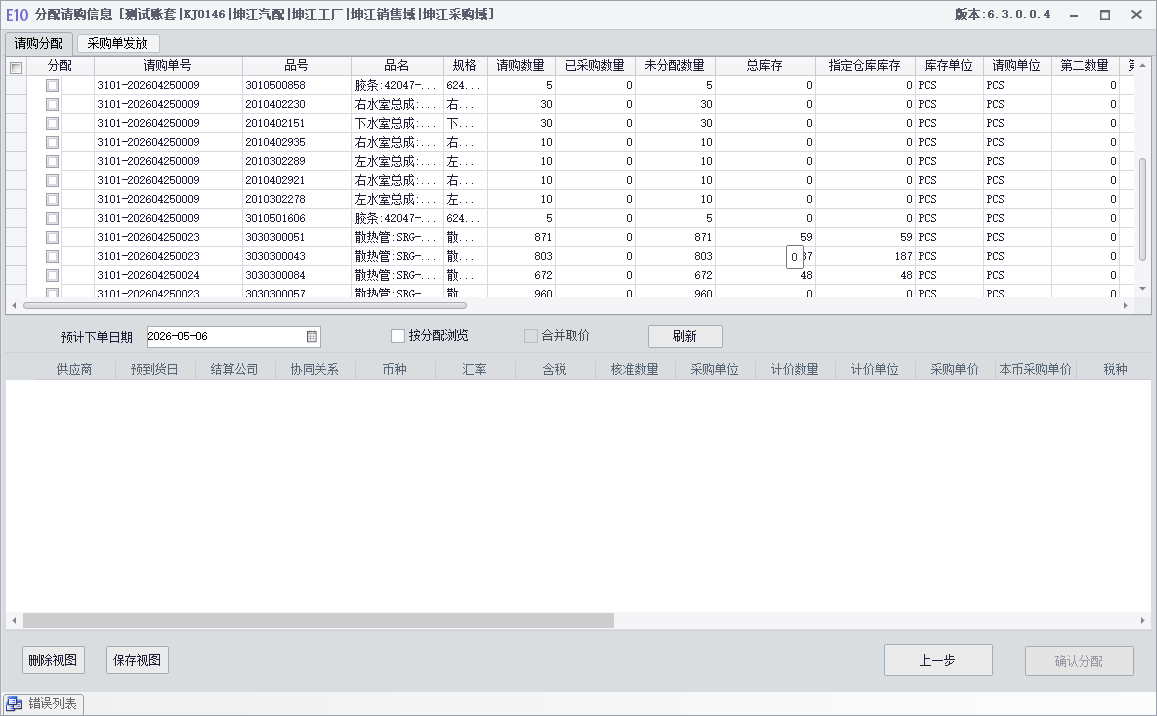Select 未分配数量 cell showing 803
Viewport: 1157px width, 716px height.
point(675,256)
